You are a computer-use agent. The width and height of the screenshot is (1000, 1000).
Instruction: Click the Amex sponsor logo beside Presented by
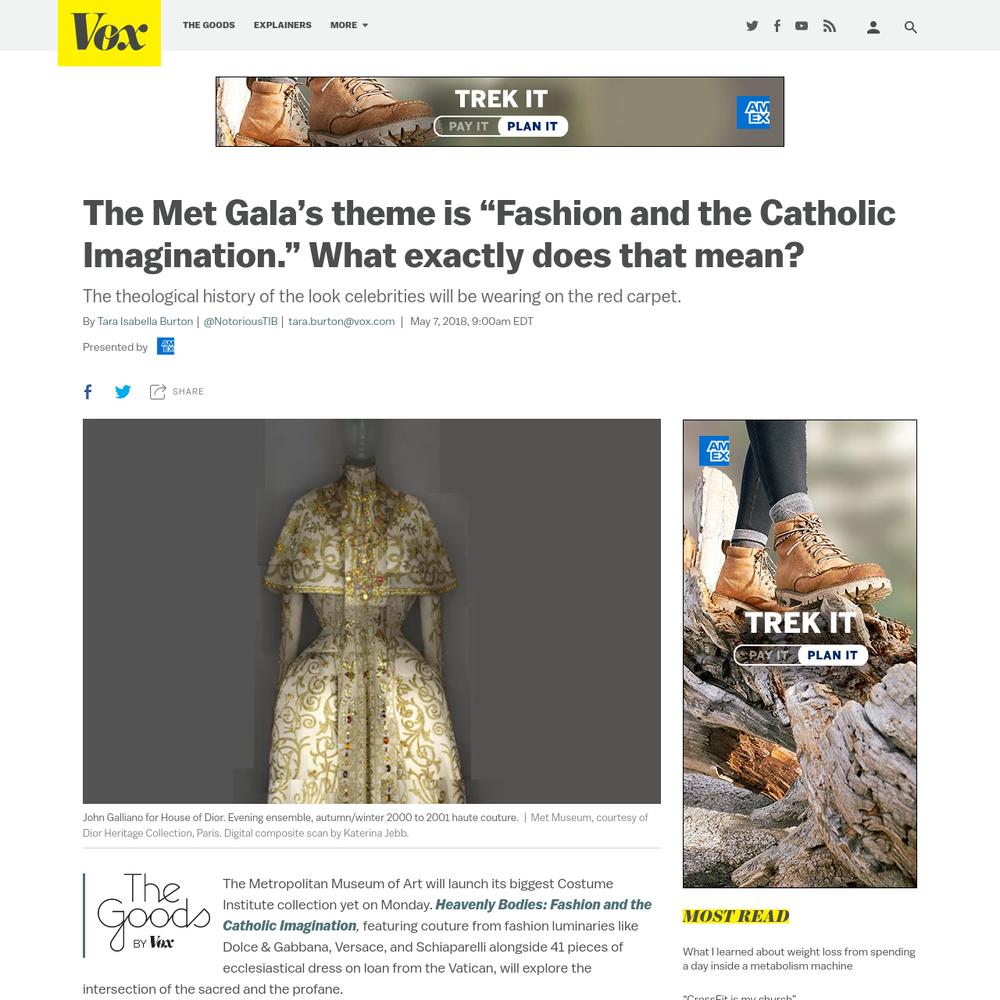pos(166,346)
